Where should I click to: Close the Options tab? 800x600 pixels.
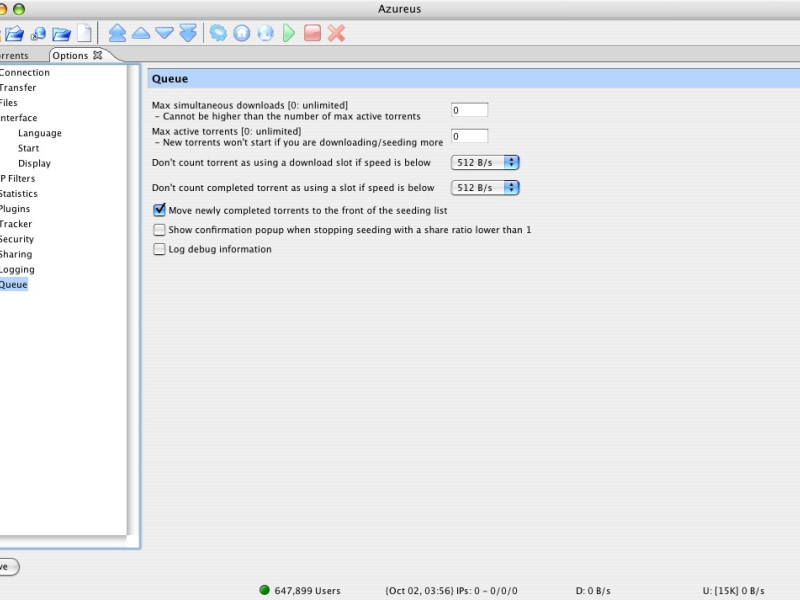click(x=97, y=55)
